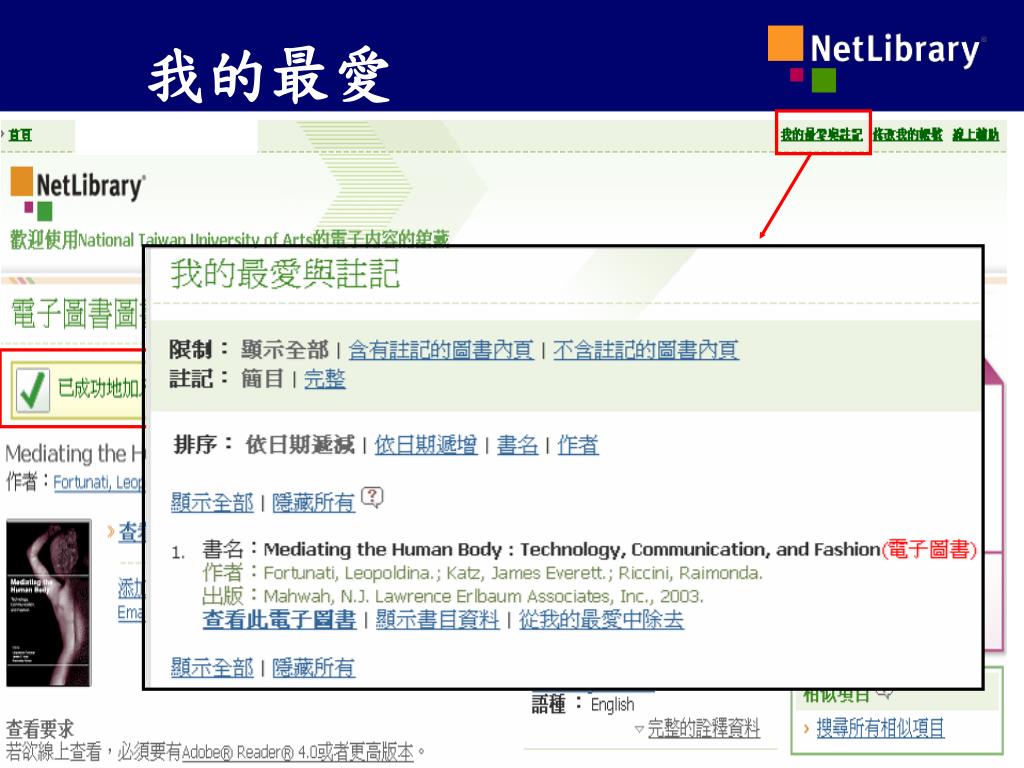Click the 依日期遞減 sort label
Image resolution: width=1024 pixels, height=768 pixels.
[300, 445]
